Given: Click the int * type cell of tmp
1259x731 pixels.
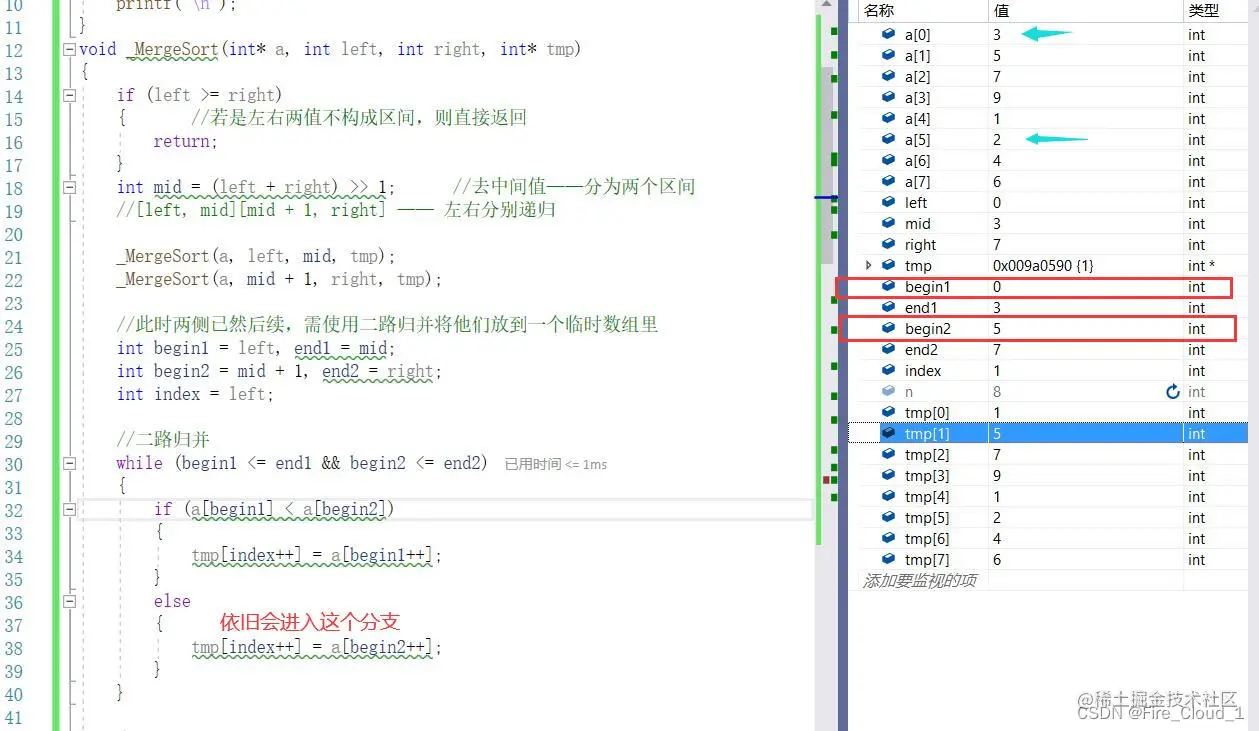Looking at the screenshot, I should pyautogui.click(x=1202, y=265).
